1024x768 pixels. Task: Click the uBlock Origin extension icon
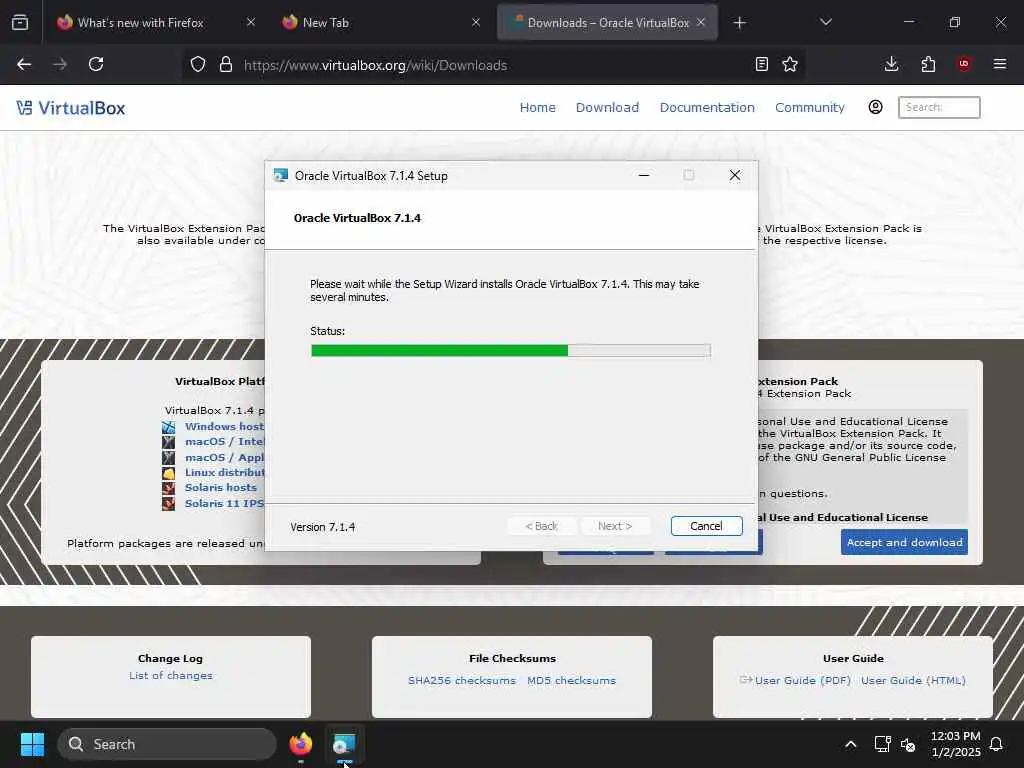[964, 63]
